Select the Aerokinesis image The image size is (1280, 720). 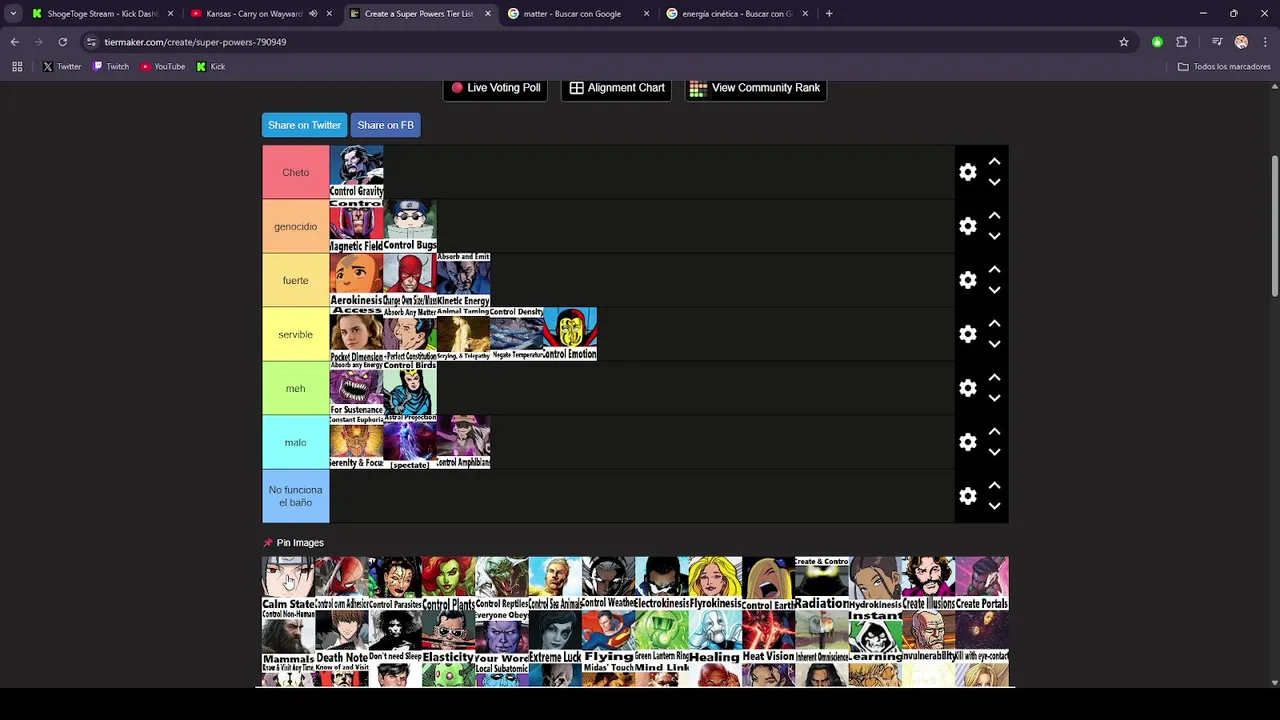coord(356,280)
